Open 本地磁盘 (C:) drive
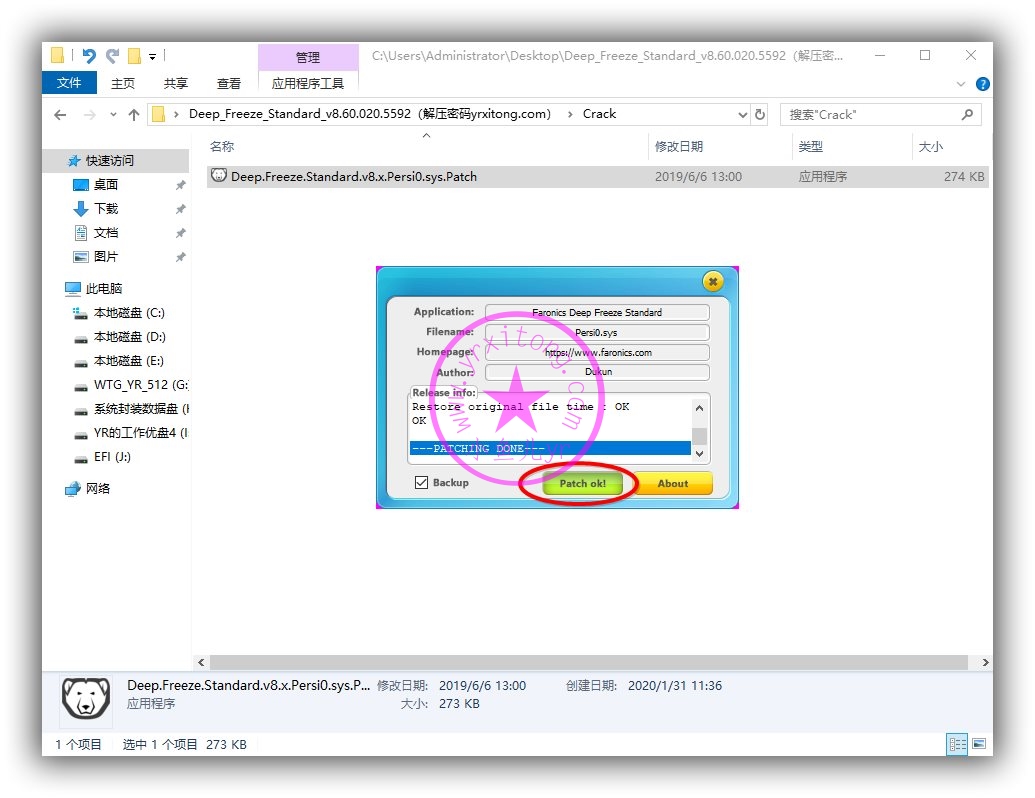 (129, 313)
